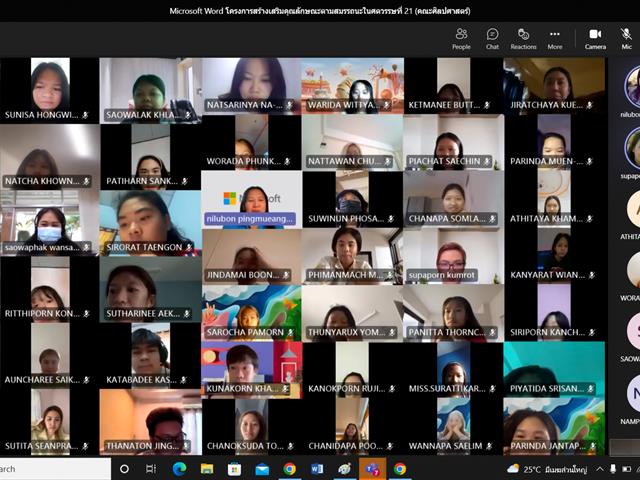The height and width of the screenshot is (480, 640).
Task: Select supaporn kumrot's video tile
Action: tap(453, 256)
